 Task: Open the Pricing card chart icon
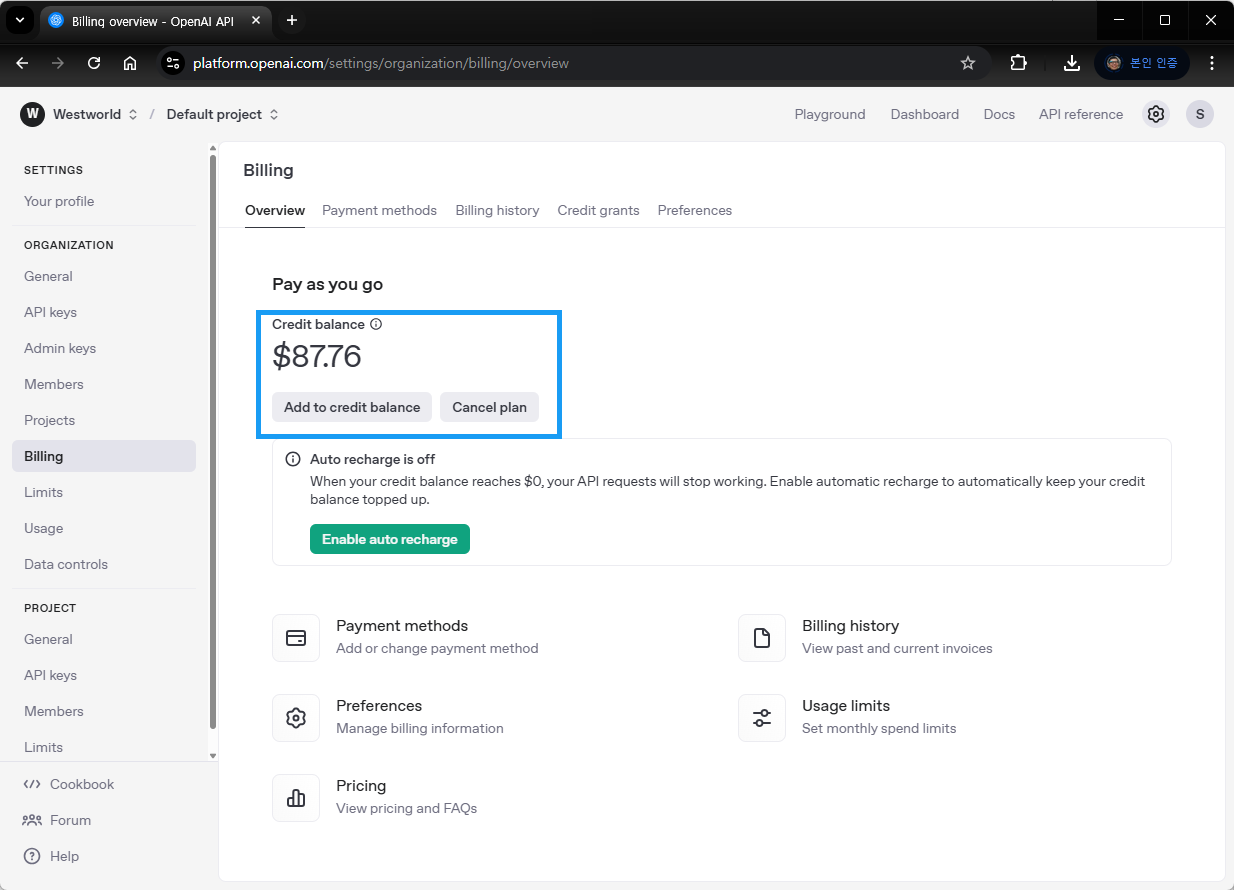(296, 798)
